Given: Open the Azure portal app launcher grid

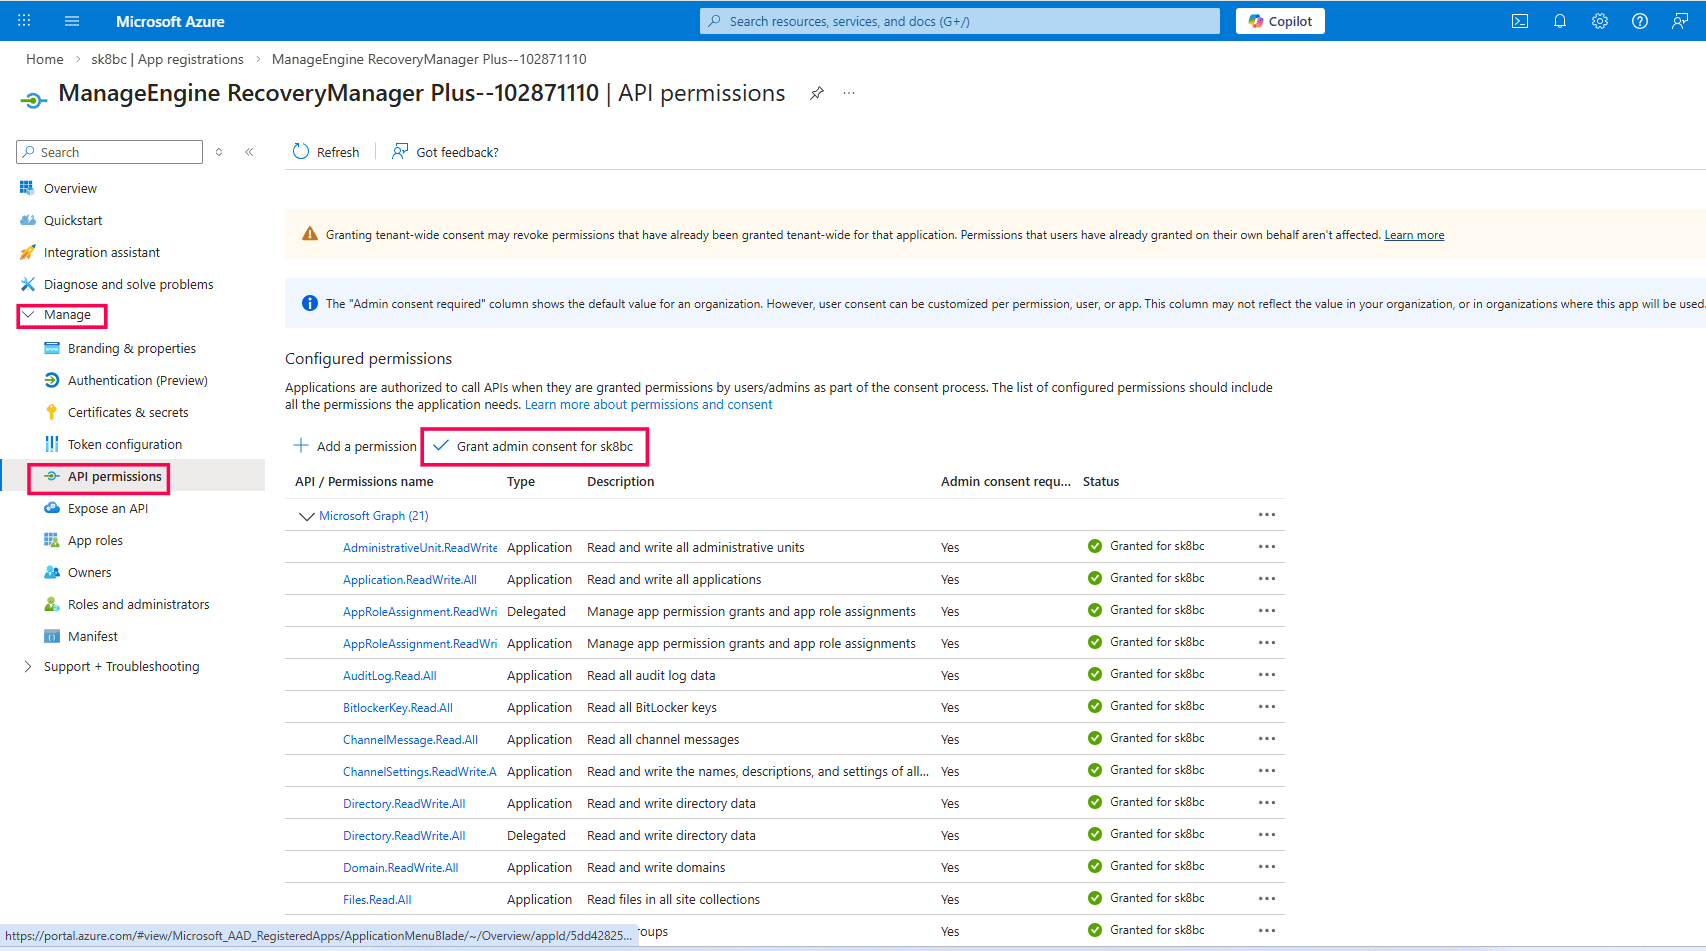Looking at the screenshot, I should [x=24, y=21].
